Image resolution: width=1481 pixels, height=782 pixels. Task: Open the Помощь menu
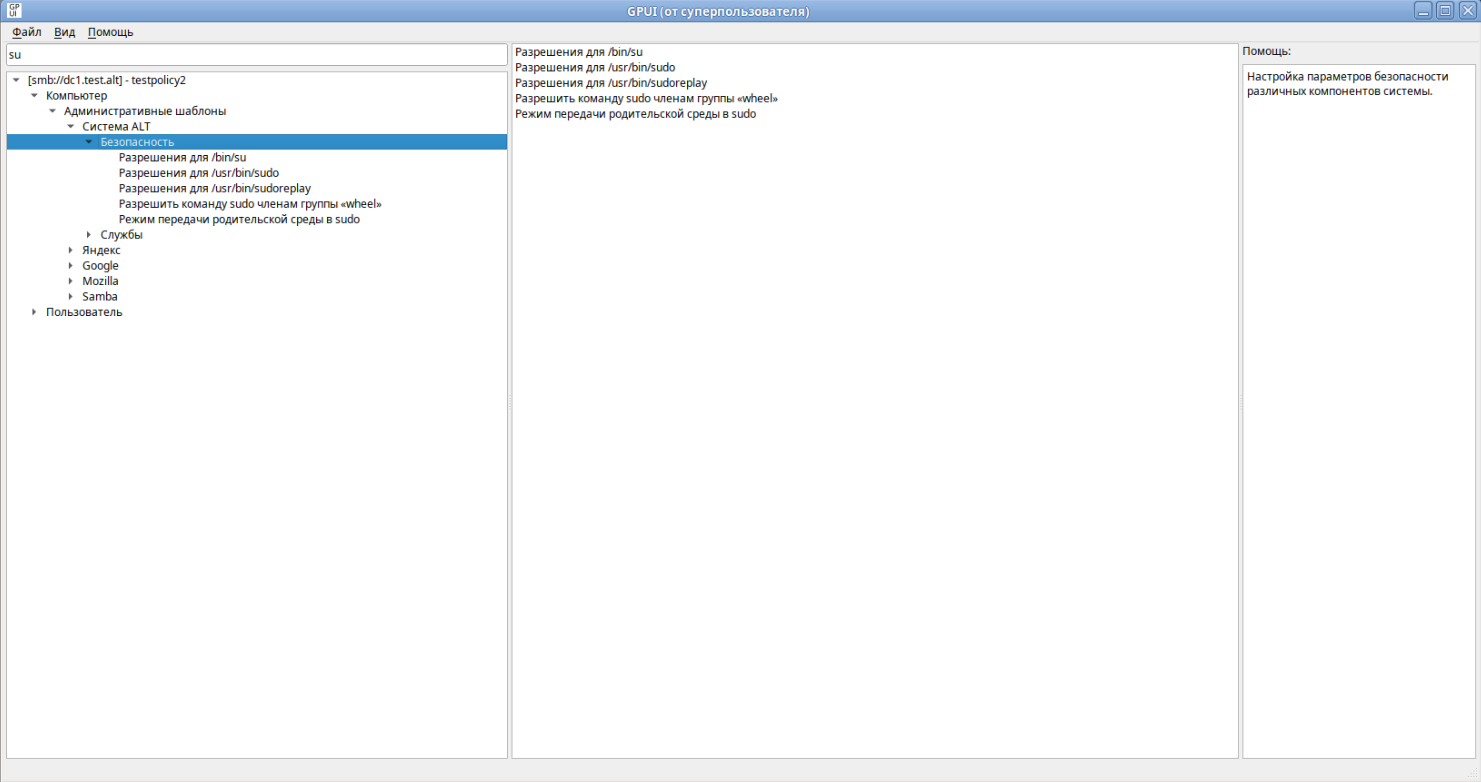(x=110, y=32)
